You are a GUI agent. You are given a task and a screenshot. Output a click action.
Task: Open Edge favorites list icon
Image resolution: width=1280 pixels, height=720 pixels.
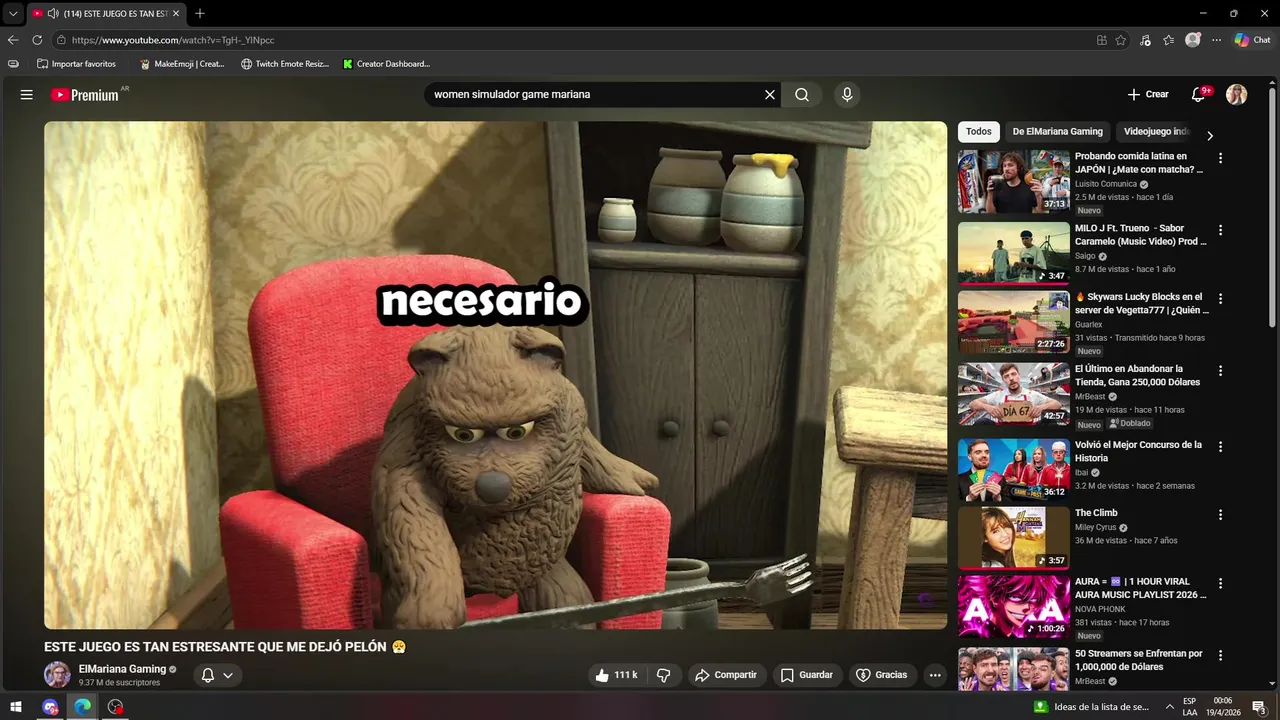pos(1168,40)
